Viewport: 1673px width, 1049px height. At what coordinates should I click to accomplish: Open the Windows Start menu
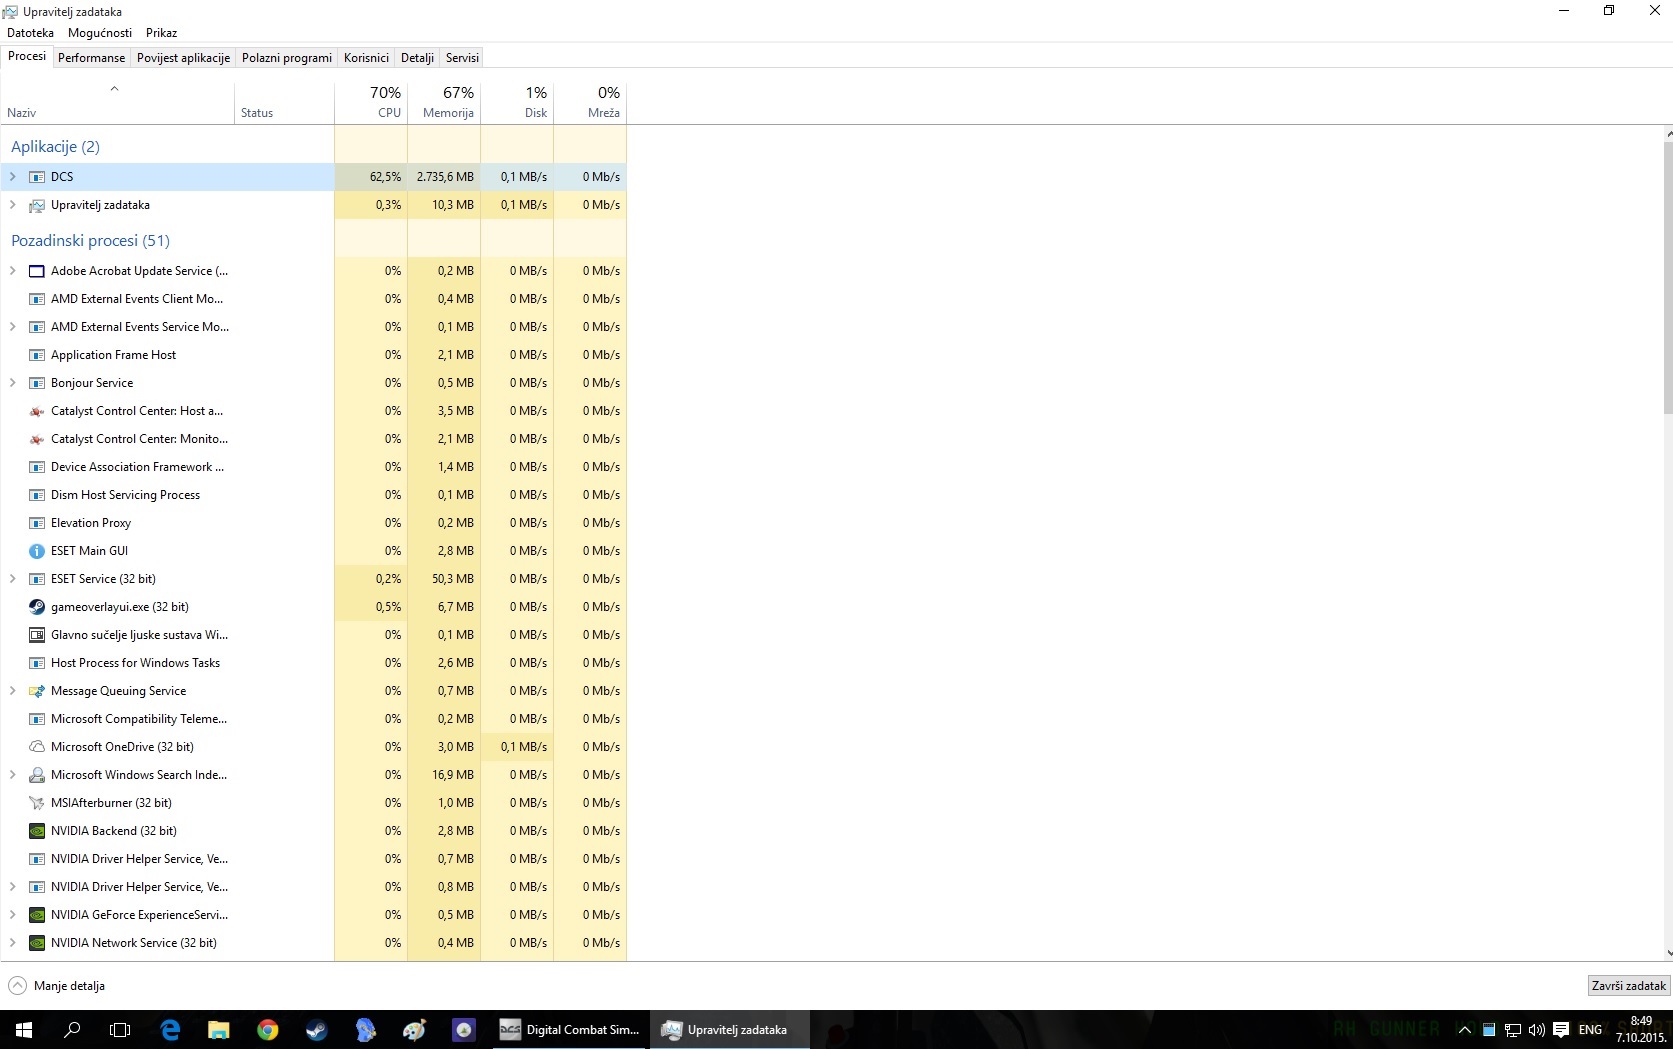tap(24, 1029)
